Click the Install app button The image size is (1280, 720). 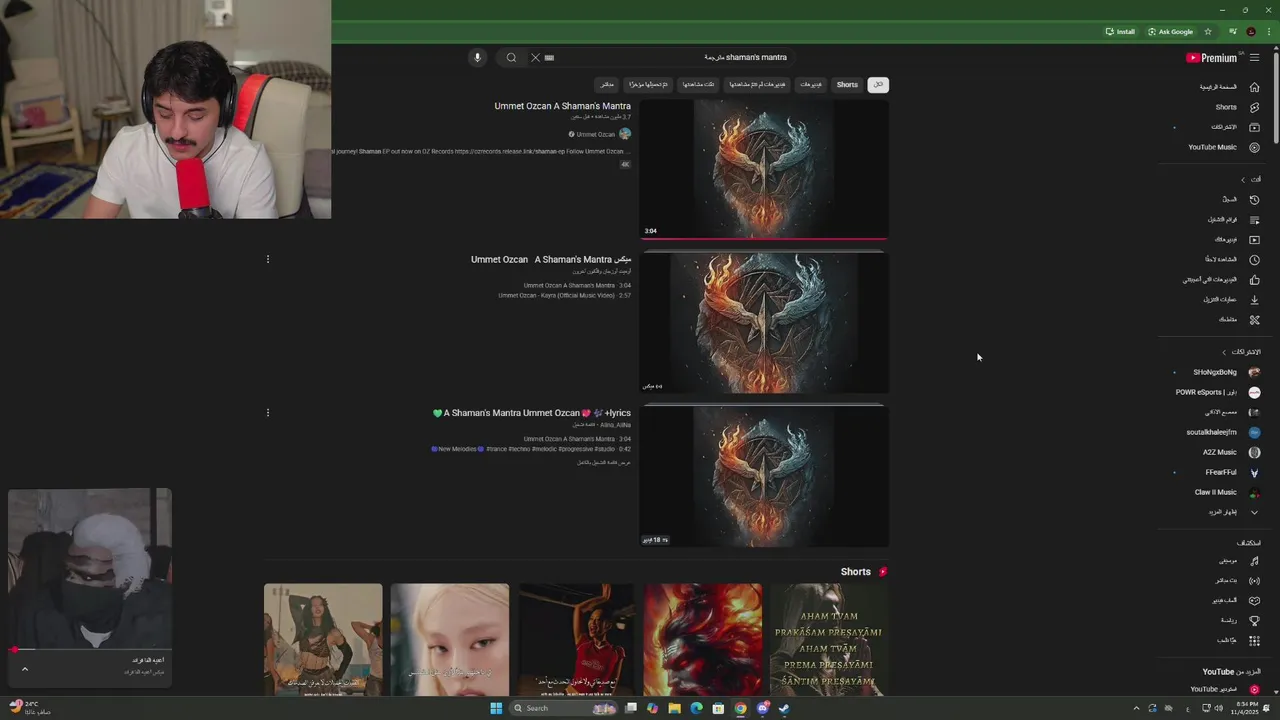1120,31
